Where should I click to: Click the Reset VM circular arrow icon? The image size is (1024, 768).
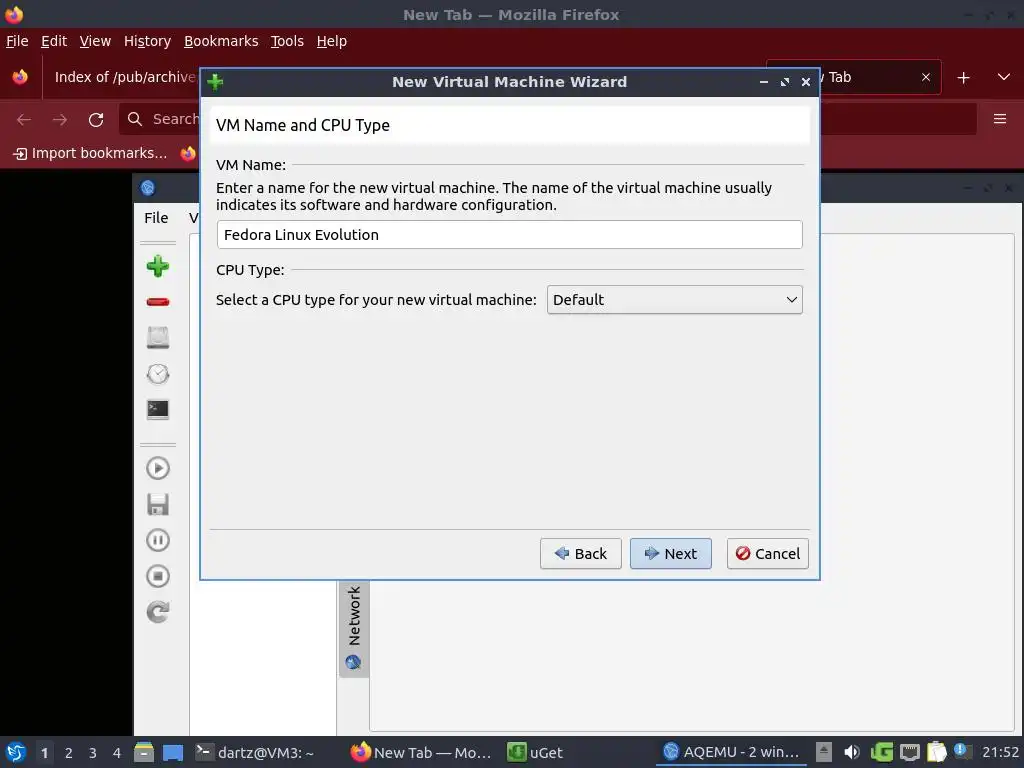pos(157,612)
